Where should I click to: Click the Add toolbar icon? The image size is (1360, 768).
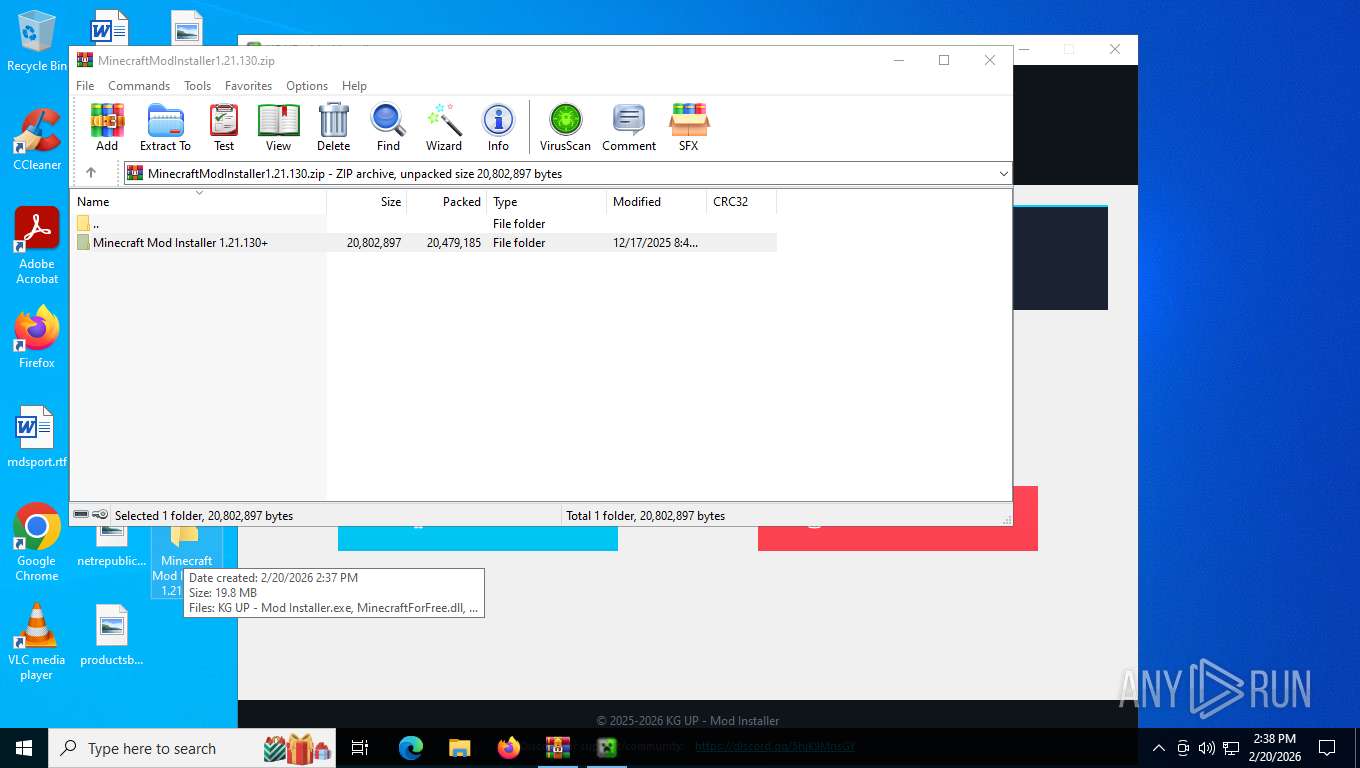pos(107,127)
